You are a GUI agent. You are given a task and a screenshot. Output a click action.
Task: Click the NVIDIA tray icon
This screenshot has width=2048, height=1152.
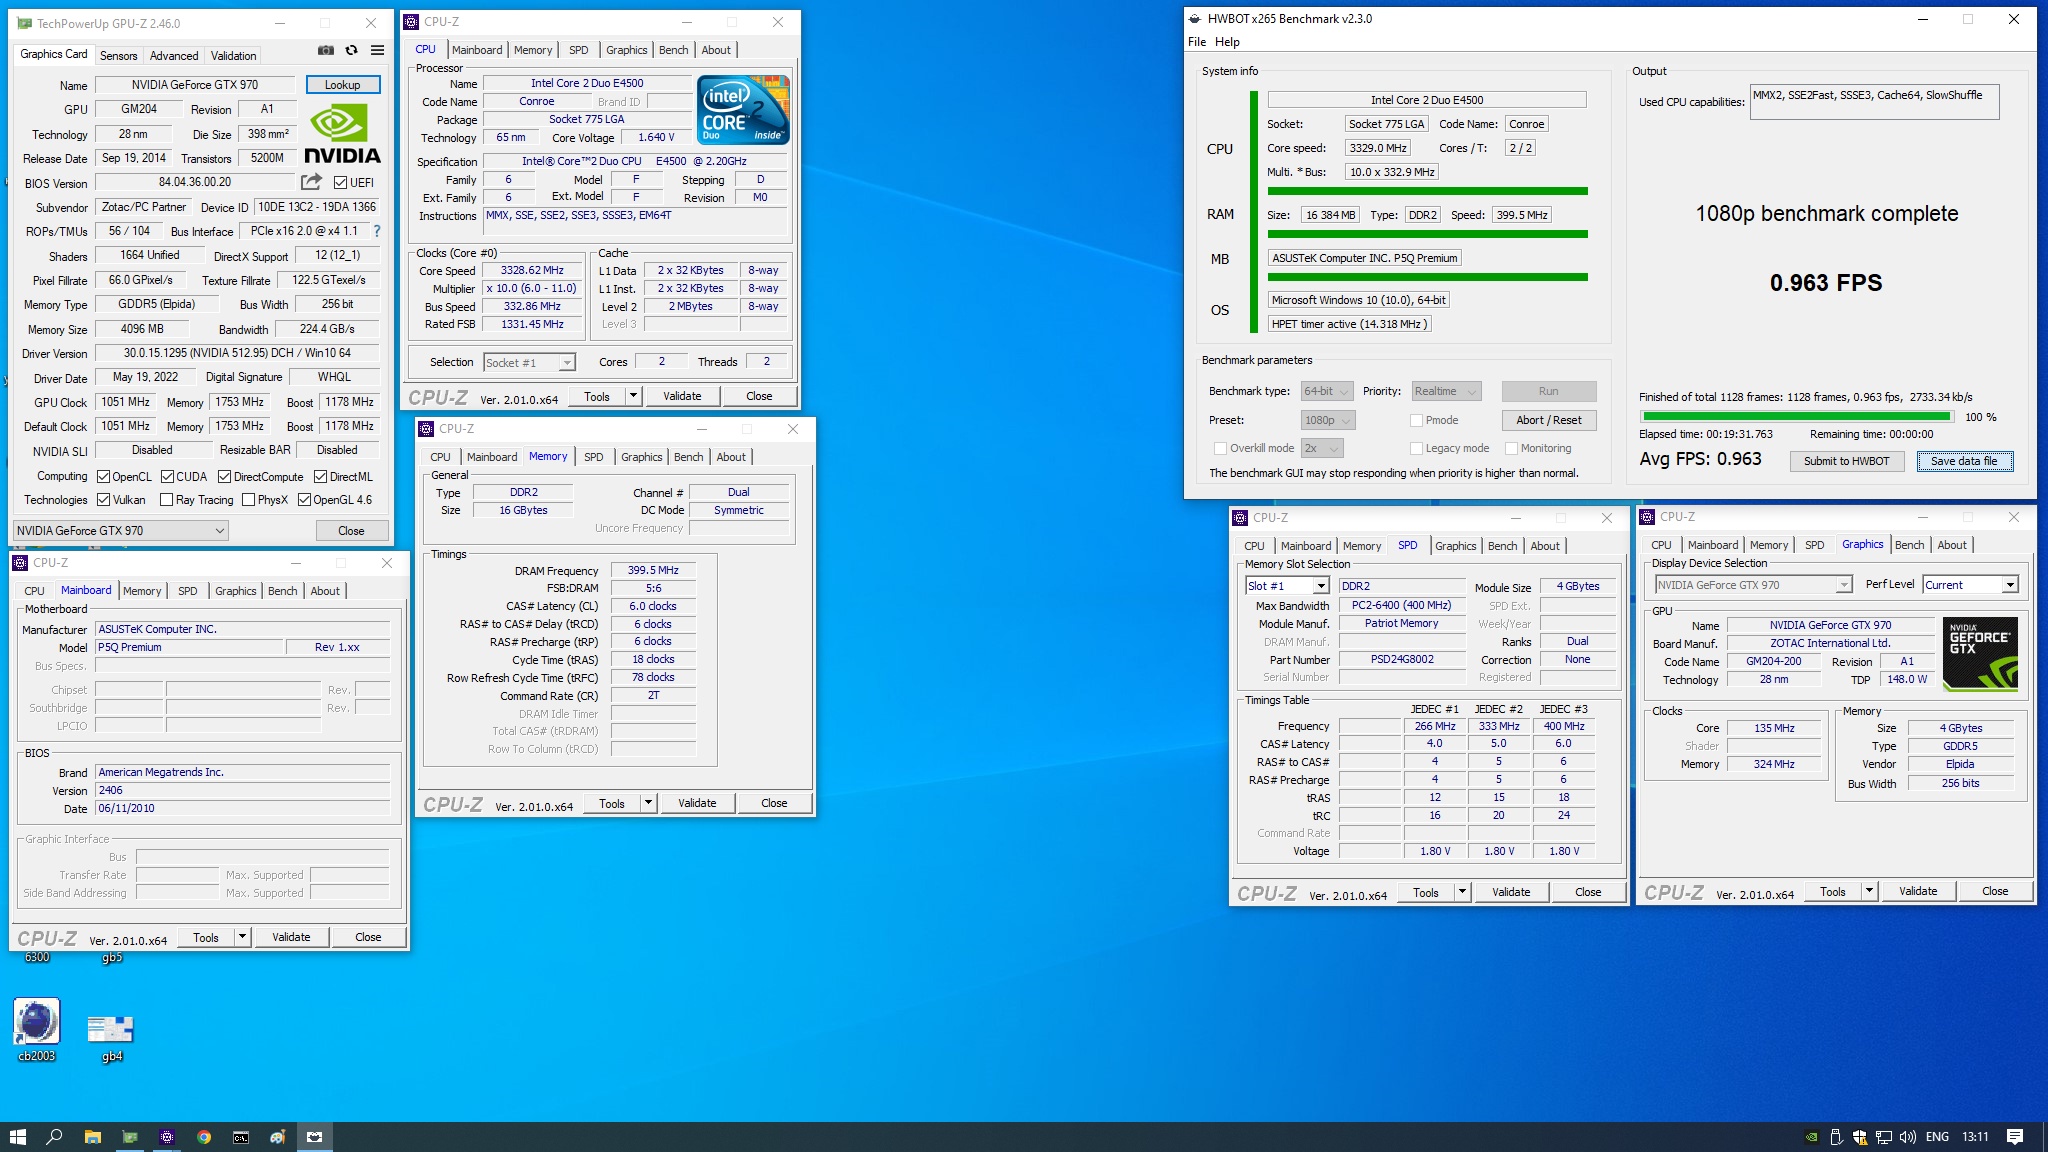pos(1812,1137)
